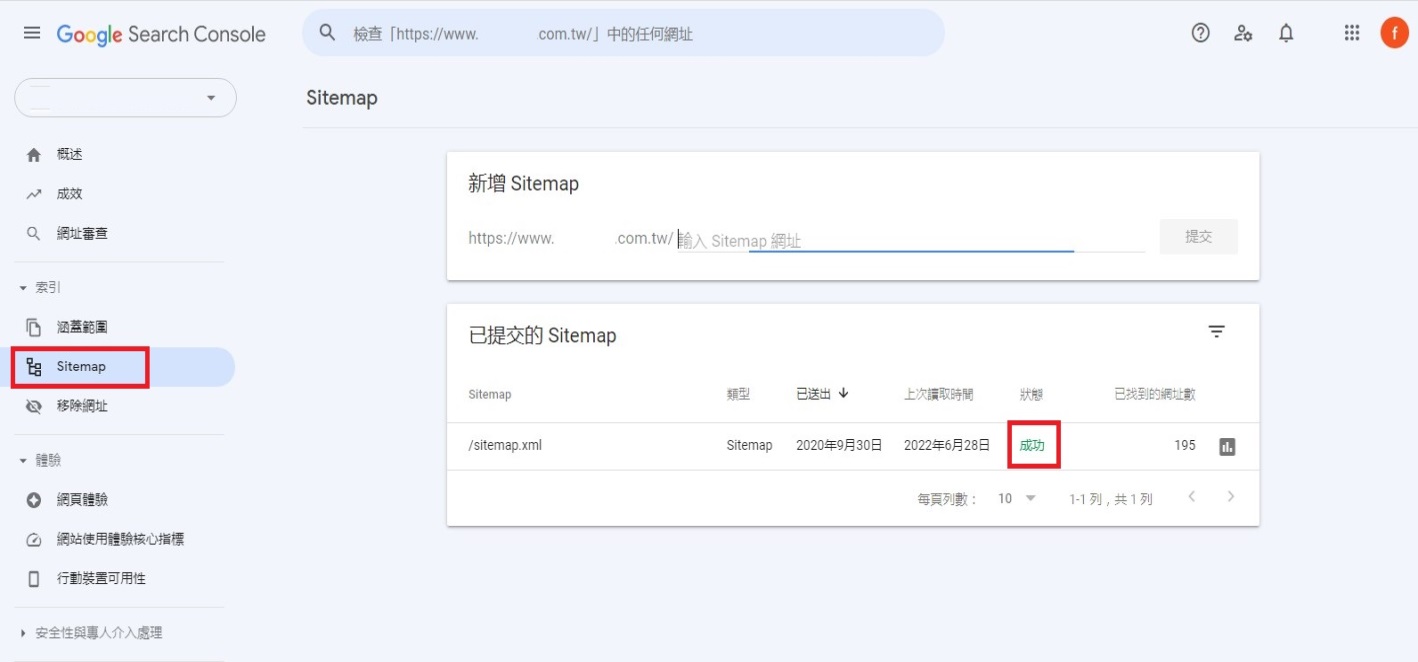Open users and settings icon
The image size is (1418, 662).
pos(1243,33)
